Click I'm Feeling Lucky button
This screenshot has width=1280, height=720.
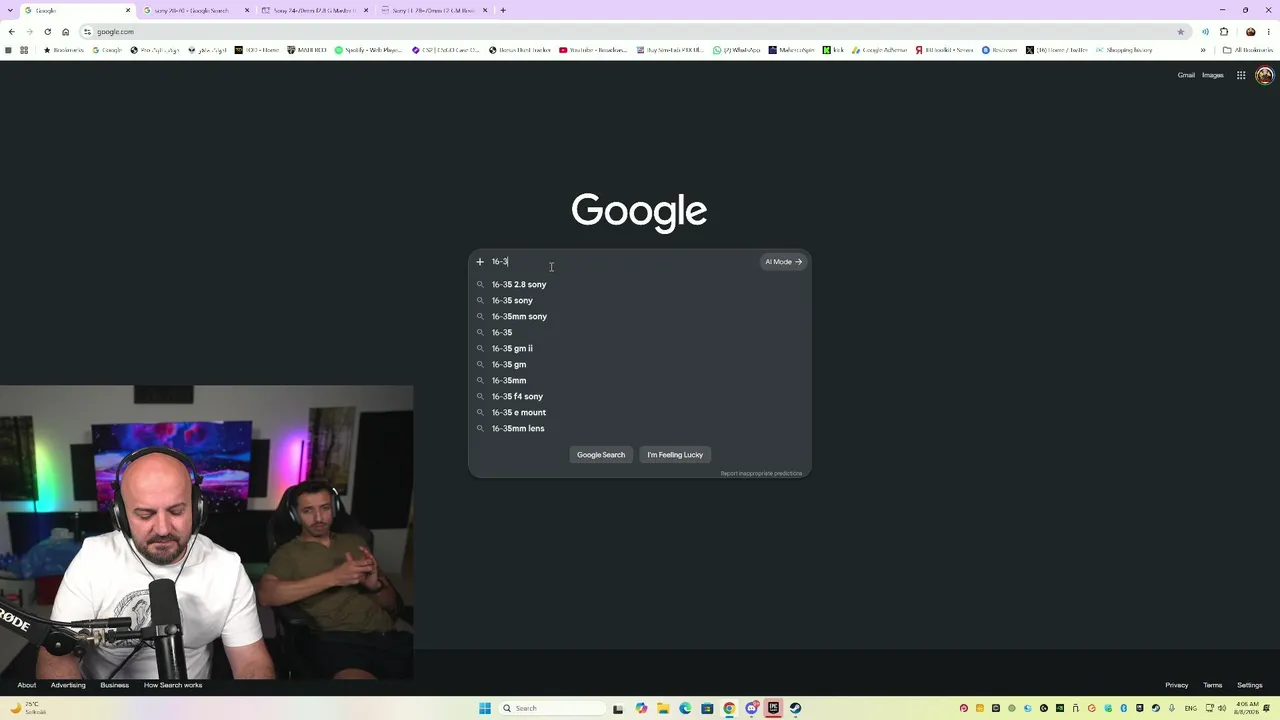tap(675, 455)
